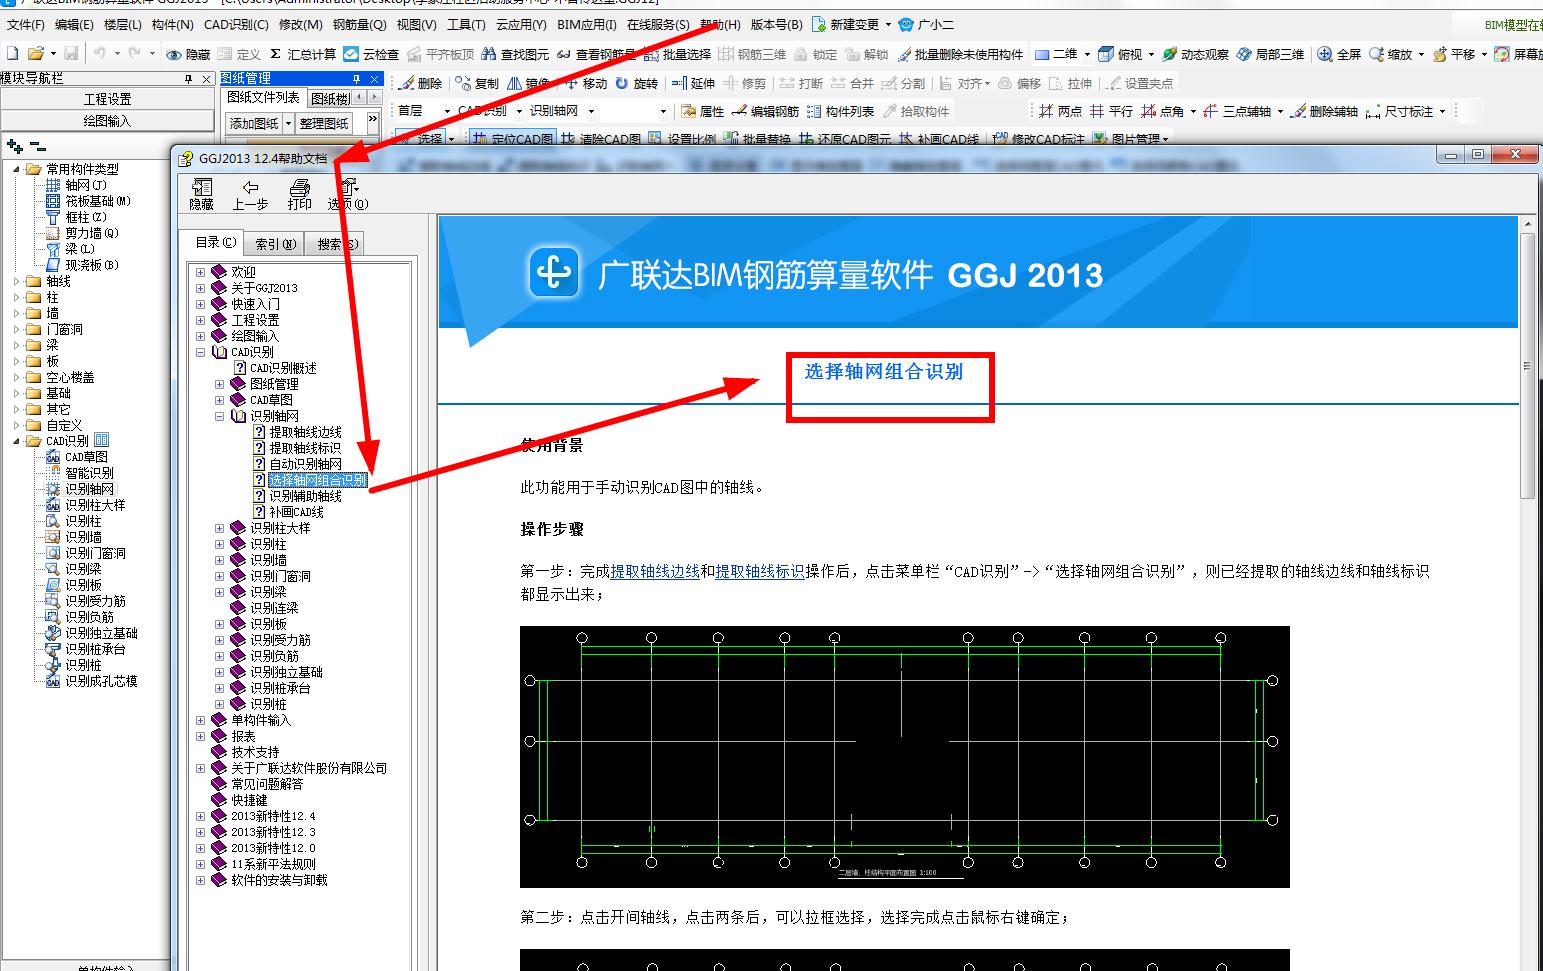Click the 全屏 full screen icon

(1324, 54)
